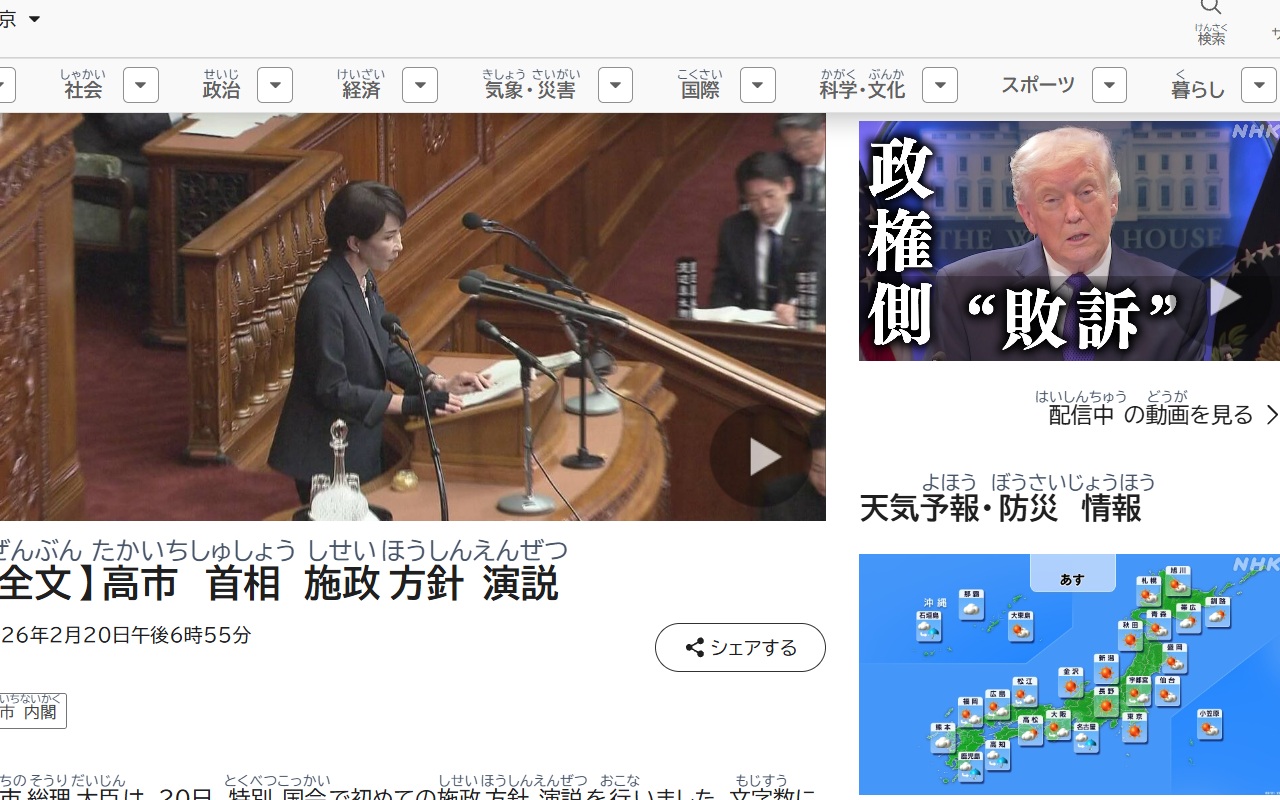The height and width of the screenshot is (800, 1280).
Task: Click the Trump 政権側 敗訴 thumbnail image
Action: coord(1069,241)
